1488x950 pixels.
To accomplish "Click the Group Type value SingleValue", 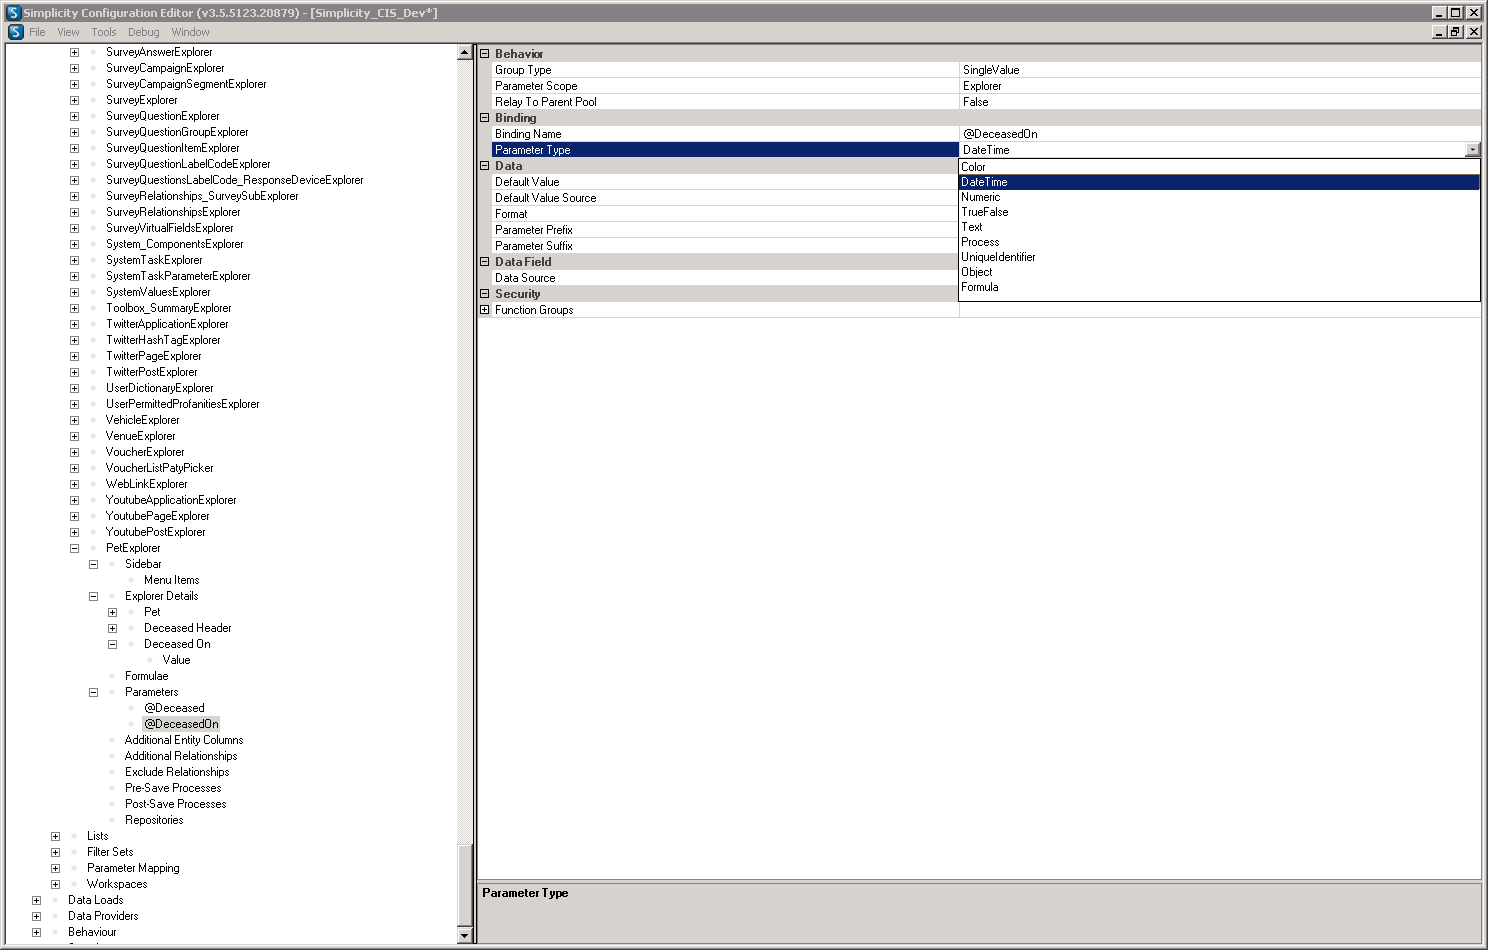I will coord(1220,70).
